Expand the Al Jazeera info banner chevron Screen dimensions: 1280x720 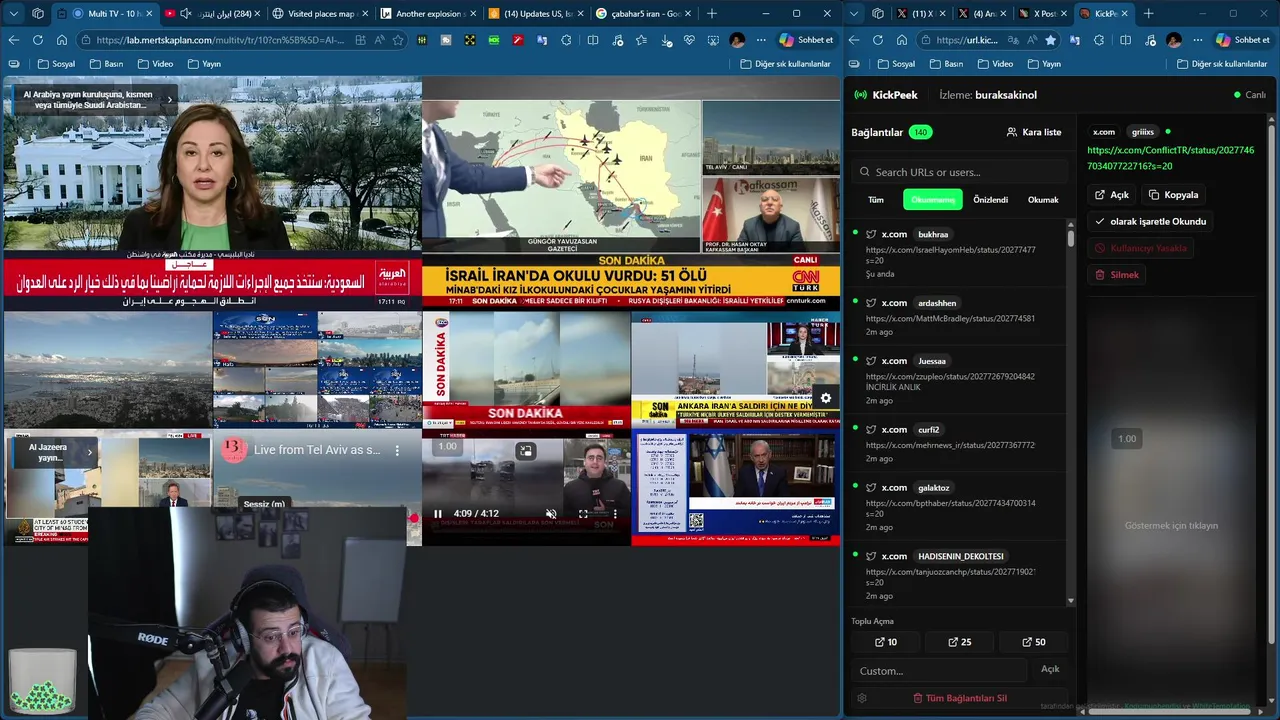(89, 452)
